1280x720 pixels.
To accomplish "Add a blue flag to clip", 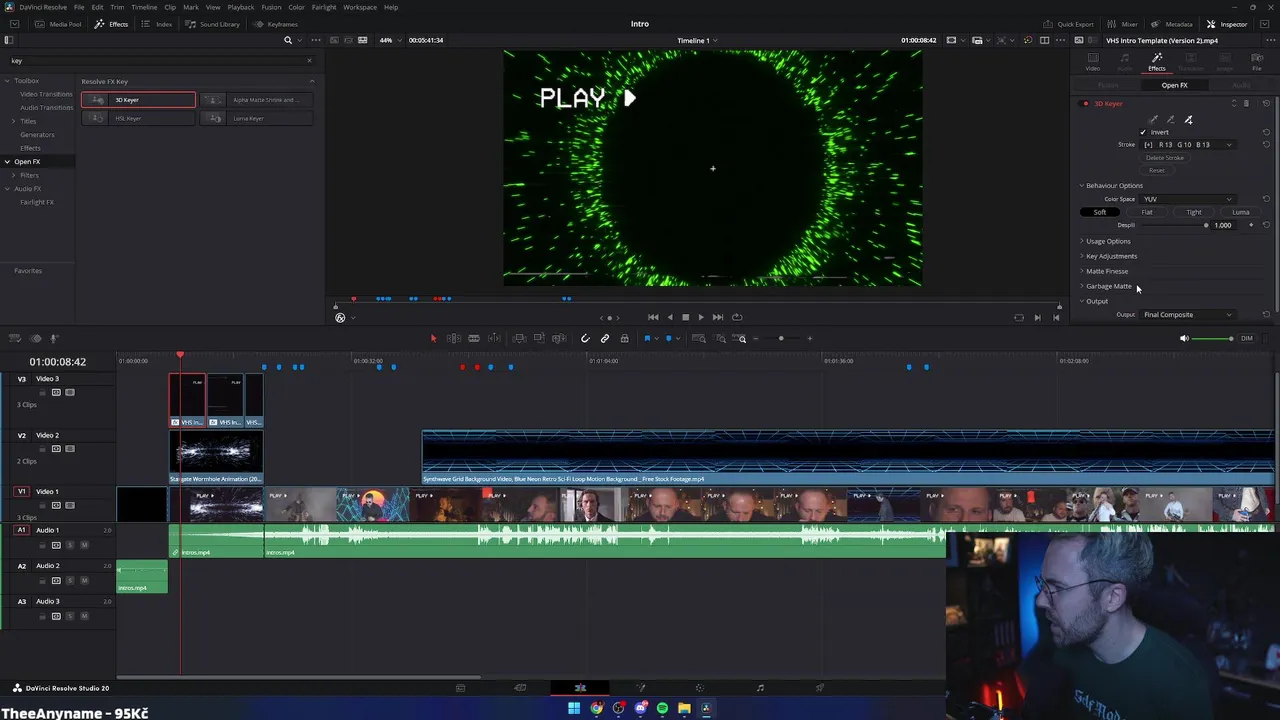I will pos(647,338).
